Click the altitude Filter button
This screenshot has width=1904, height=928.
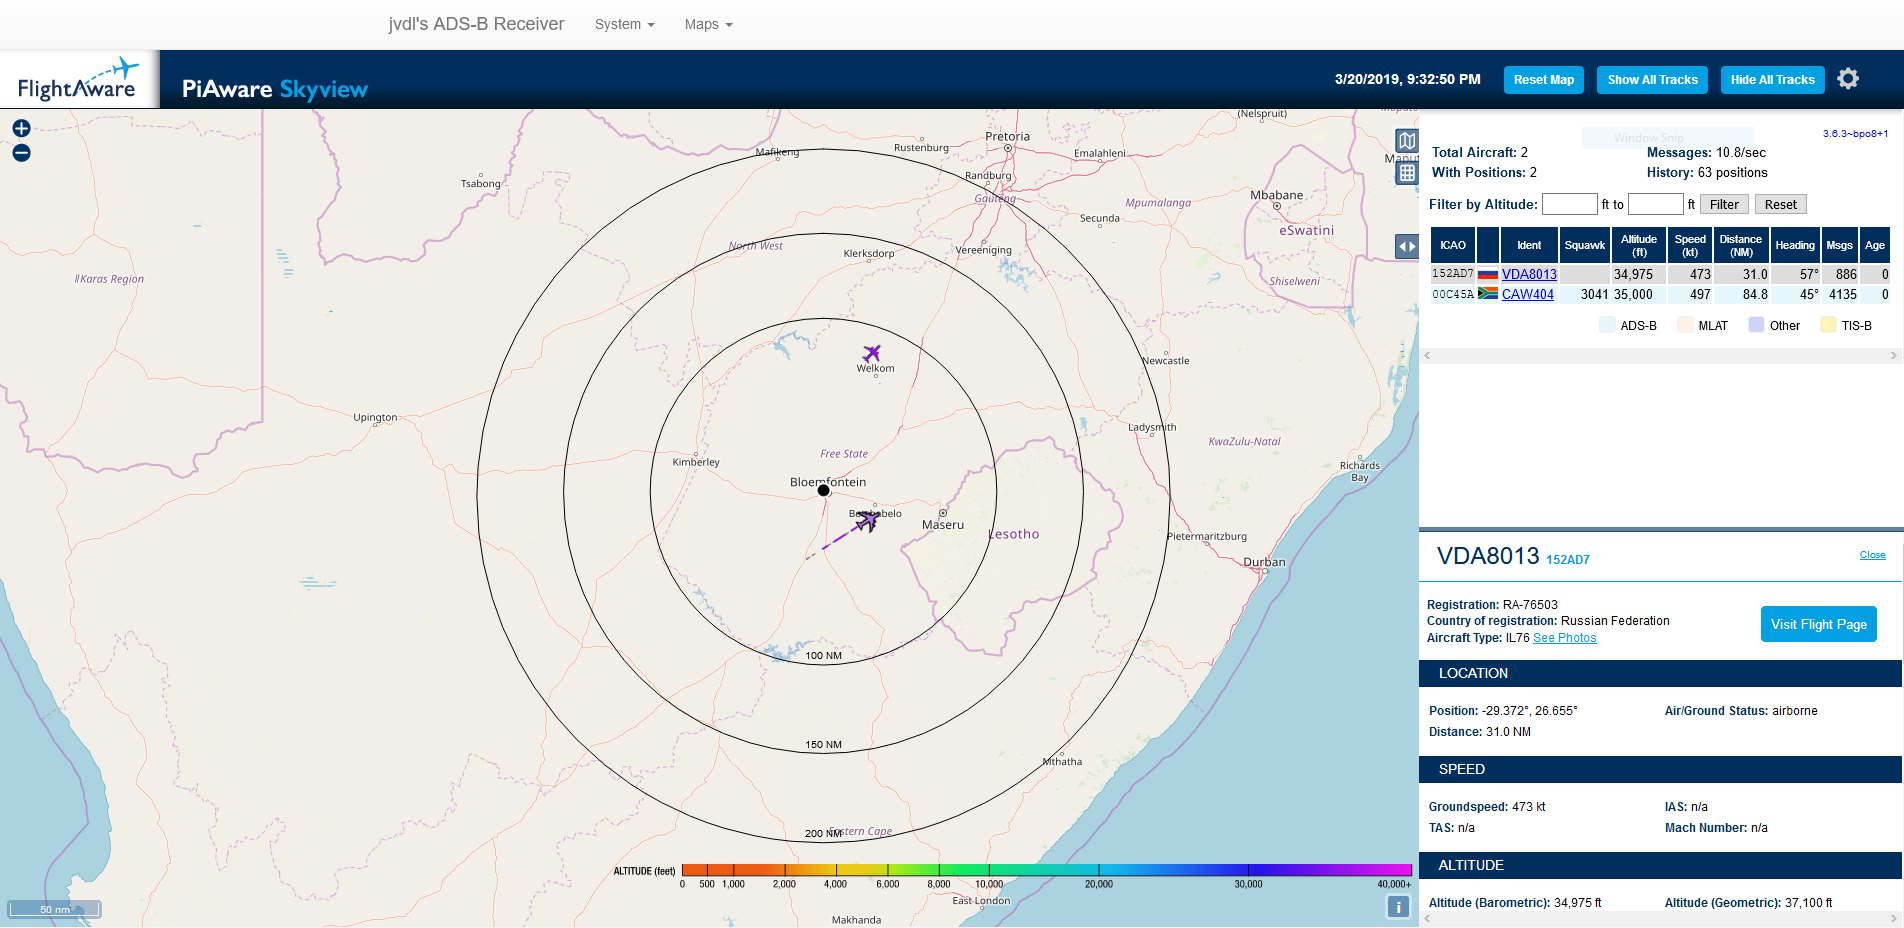[x=1724, y=204]
